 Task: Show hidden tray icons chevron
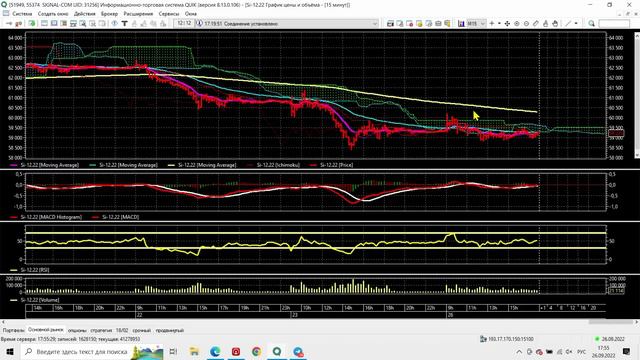coord(519,352)
